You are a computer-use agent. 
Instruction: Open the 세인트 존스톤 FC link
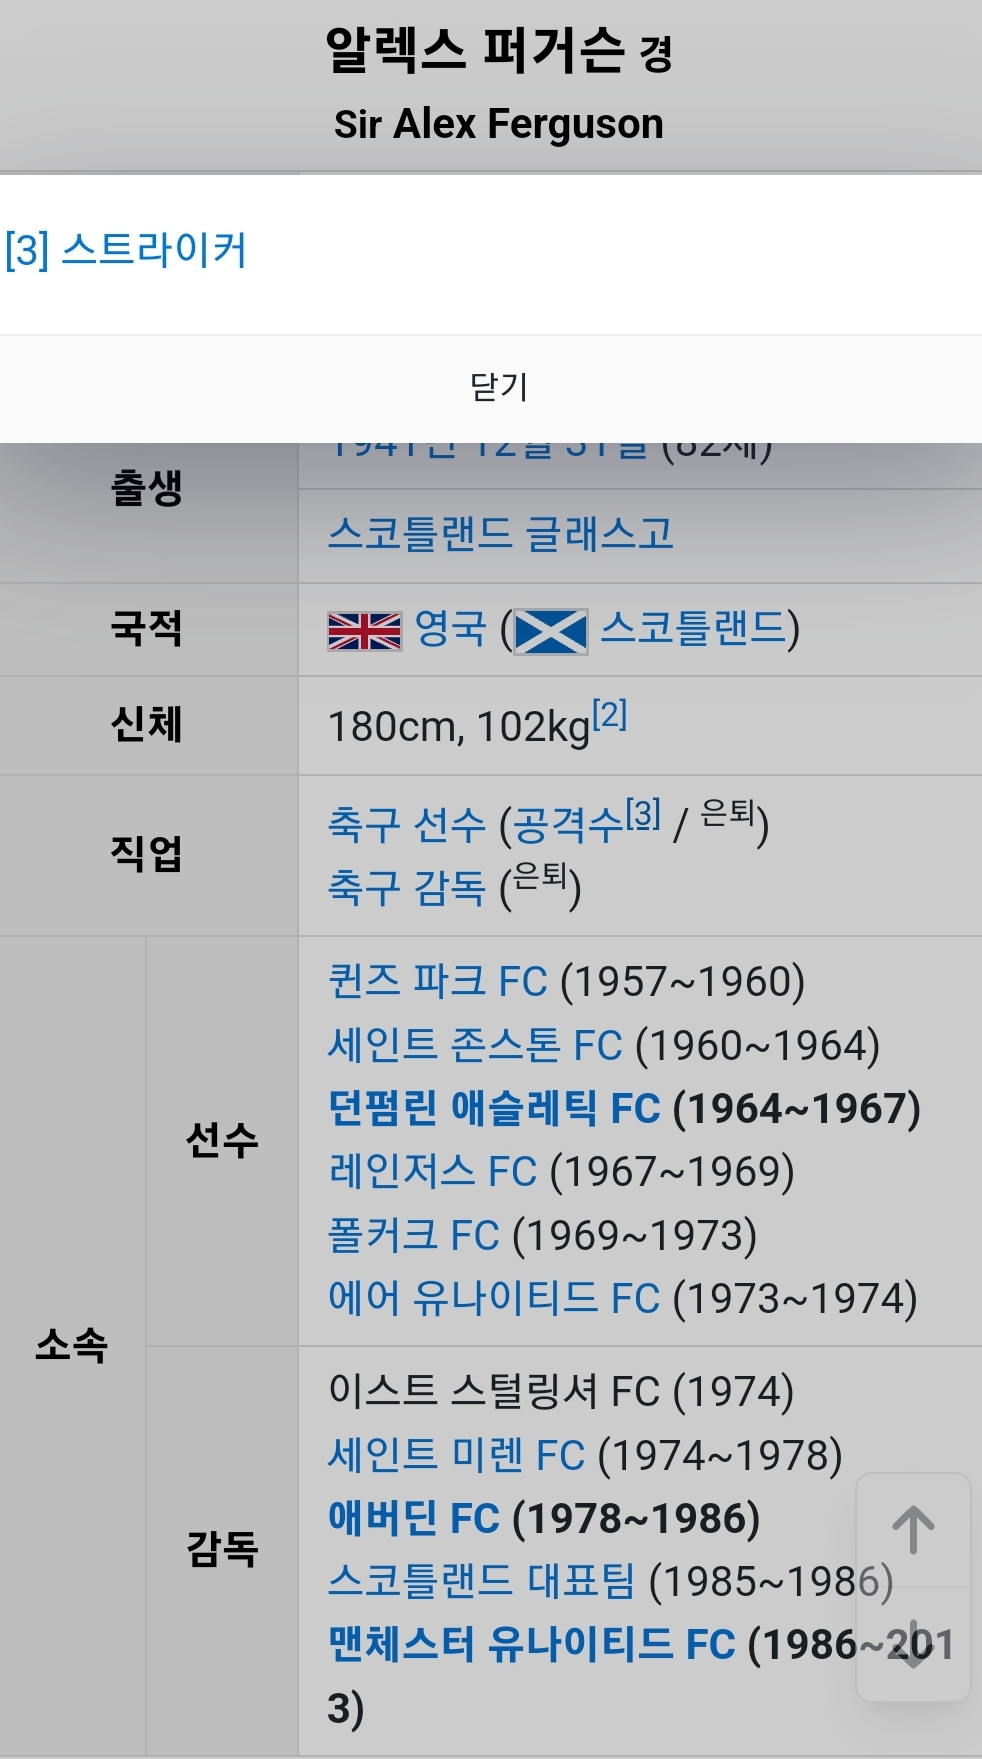[475, 1045]
